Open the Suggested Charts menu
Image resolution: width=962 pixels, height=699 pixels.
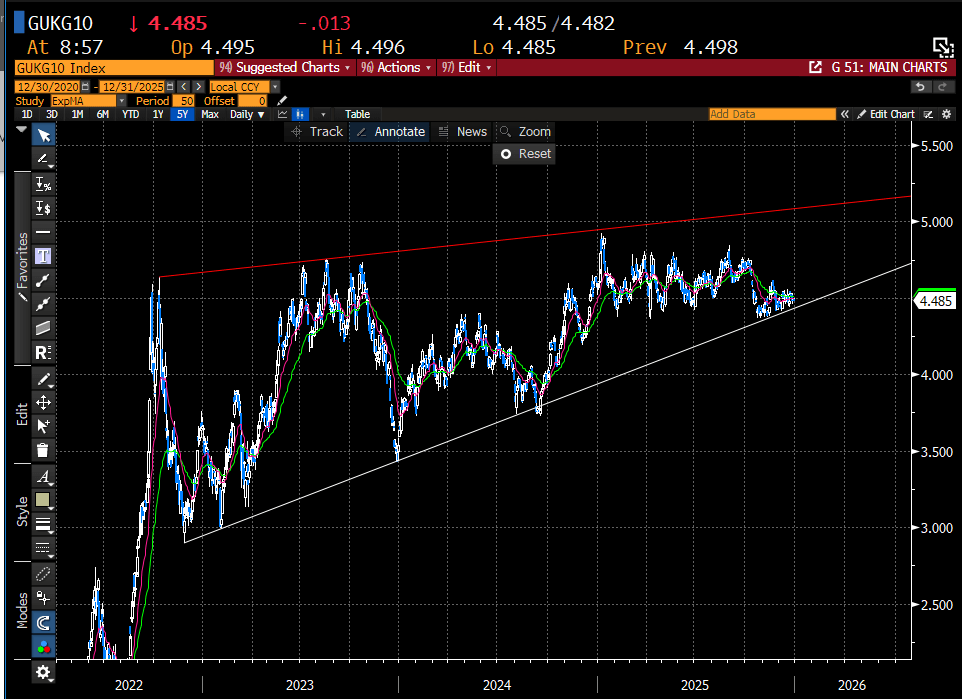[x=285, y=67]
